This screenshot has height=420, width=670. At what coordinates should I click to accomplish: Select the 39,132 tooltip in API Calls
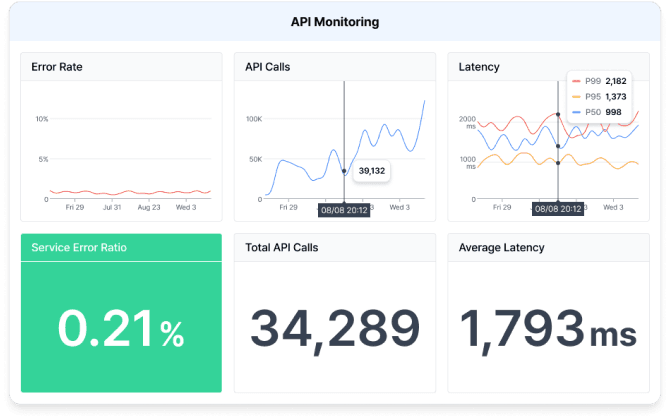coord(370,171)
